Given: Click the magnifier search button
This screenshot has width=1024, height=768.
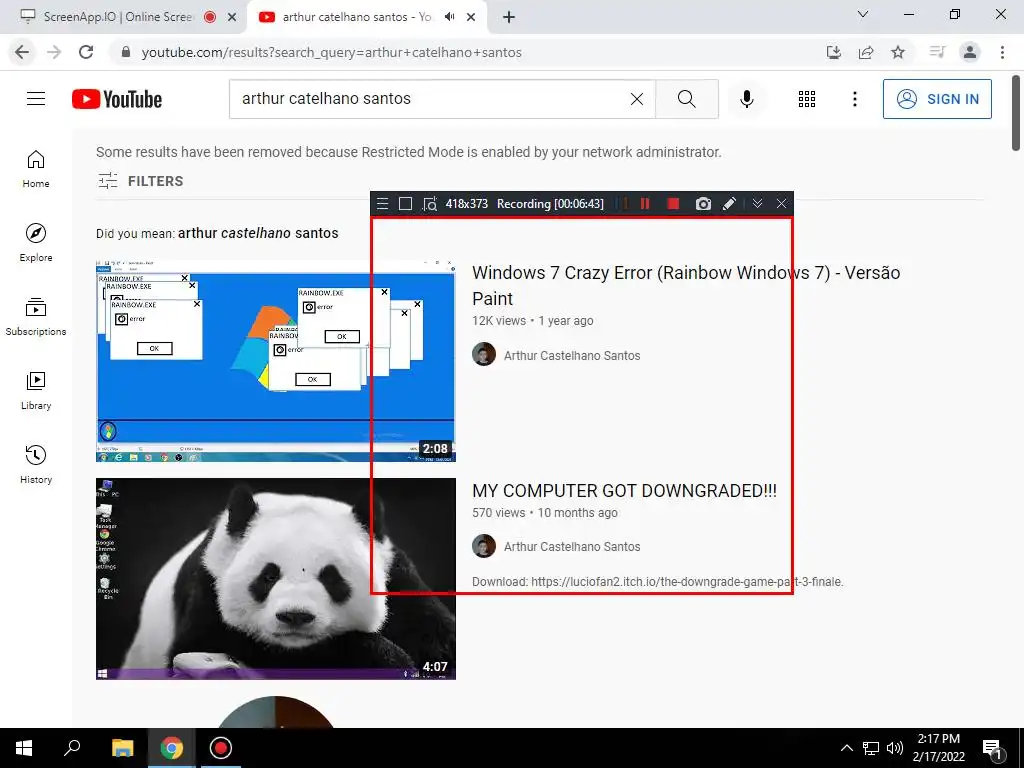Looking at the screenshot, I should pyautogui.click(x=686, y=99).
